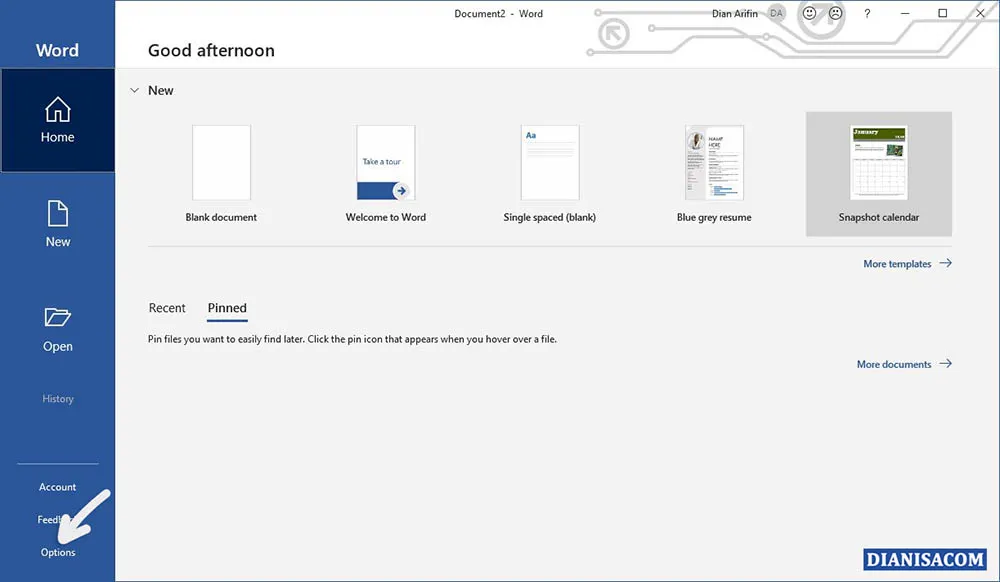This screenshot has width=1000, height=582.
Task: Click the More documents link
Action: coord(893,363)
